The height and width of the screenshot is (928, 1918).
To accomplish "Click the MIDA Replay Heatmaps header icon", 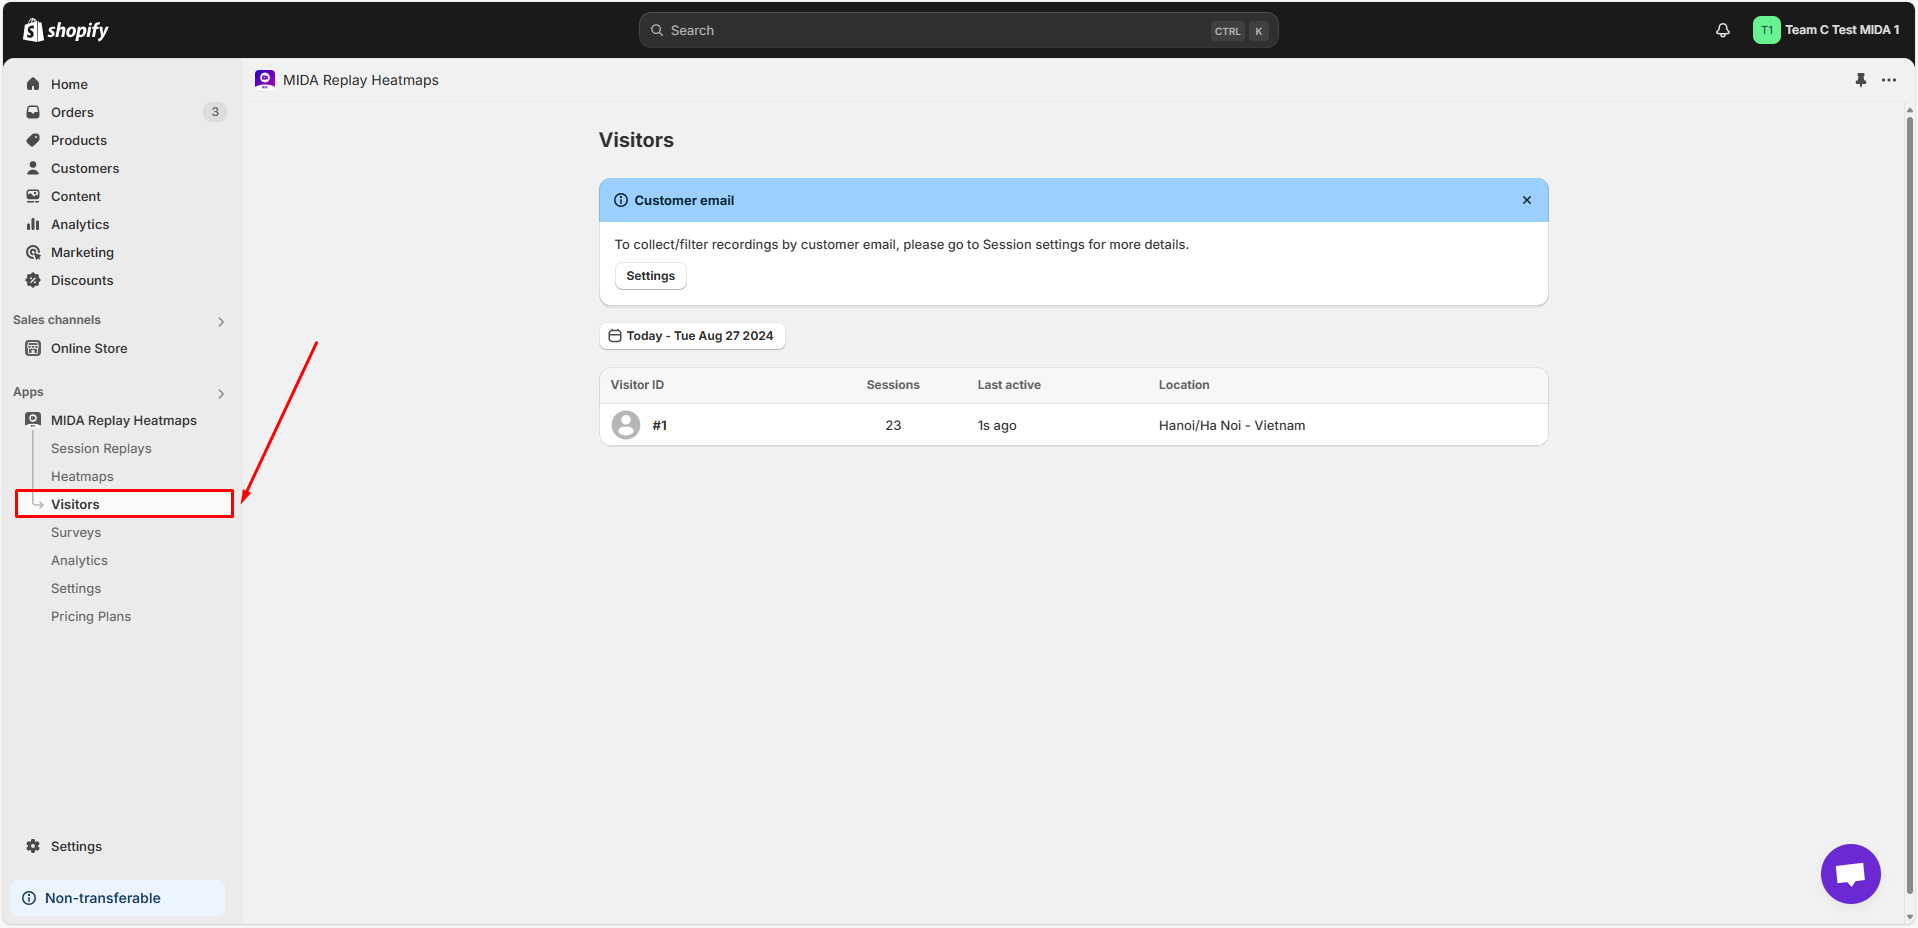I will coord(265,80).
